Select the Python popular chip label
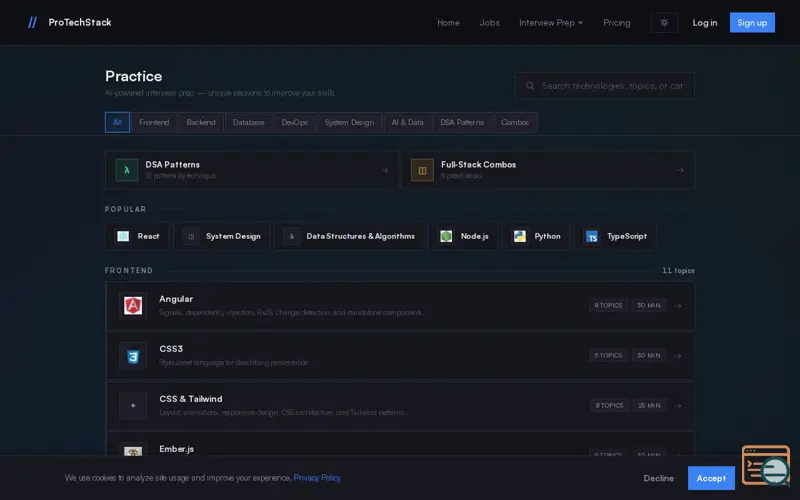The width and height of the screenshot is (800, 500). pos(547,236)
